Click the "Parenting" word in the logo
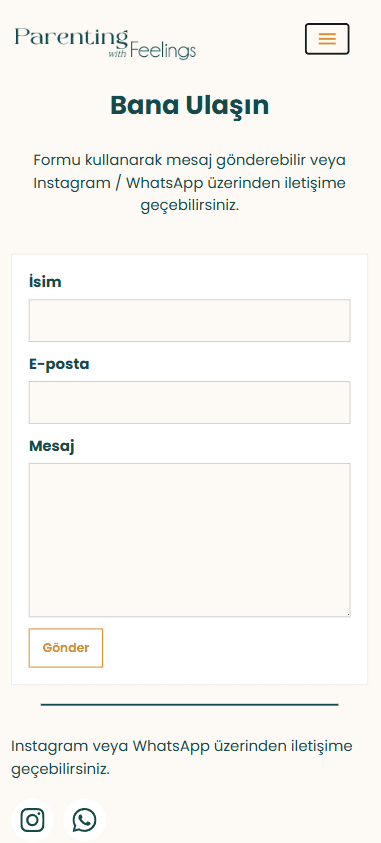This screenshot has height=843, width=381. click(71, 39)
